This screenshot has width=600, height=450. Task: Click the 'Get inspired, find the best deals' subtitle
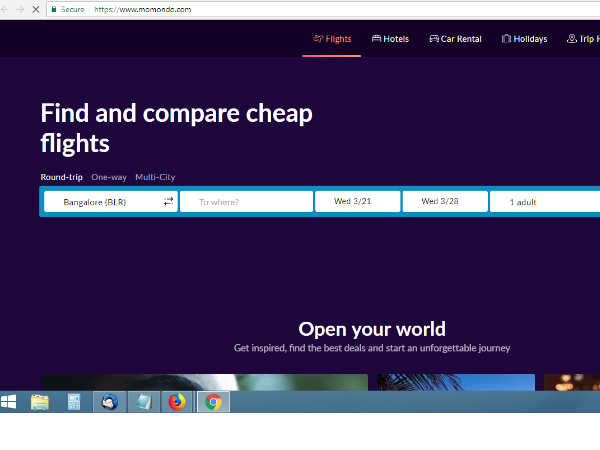(x=372, y=348)
